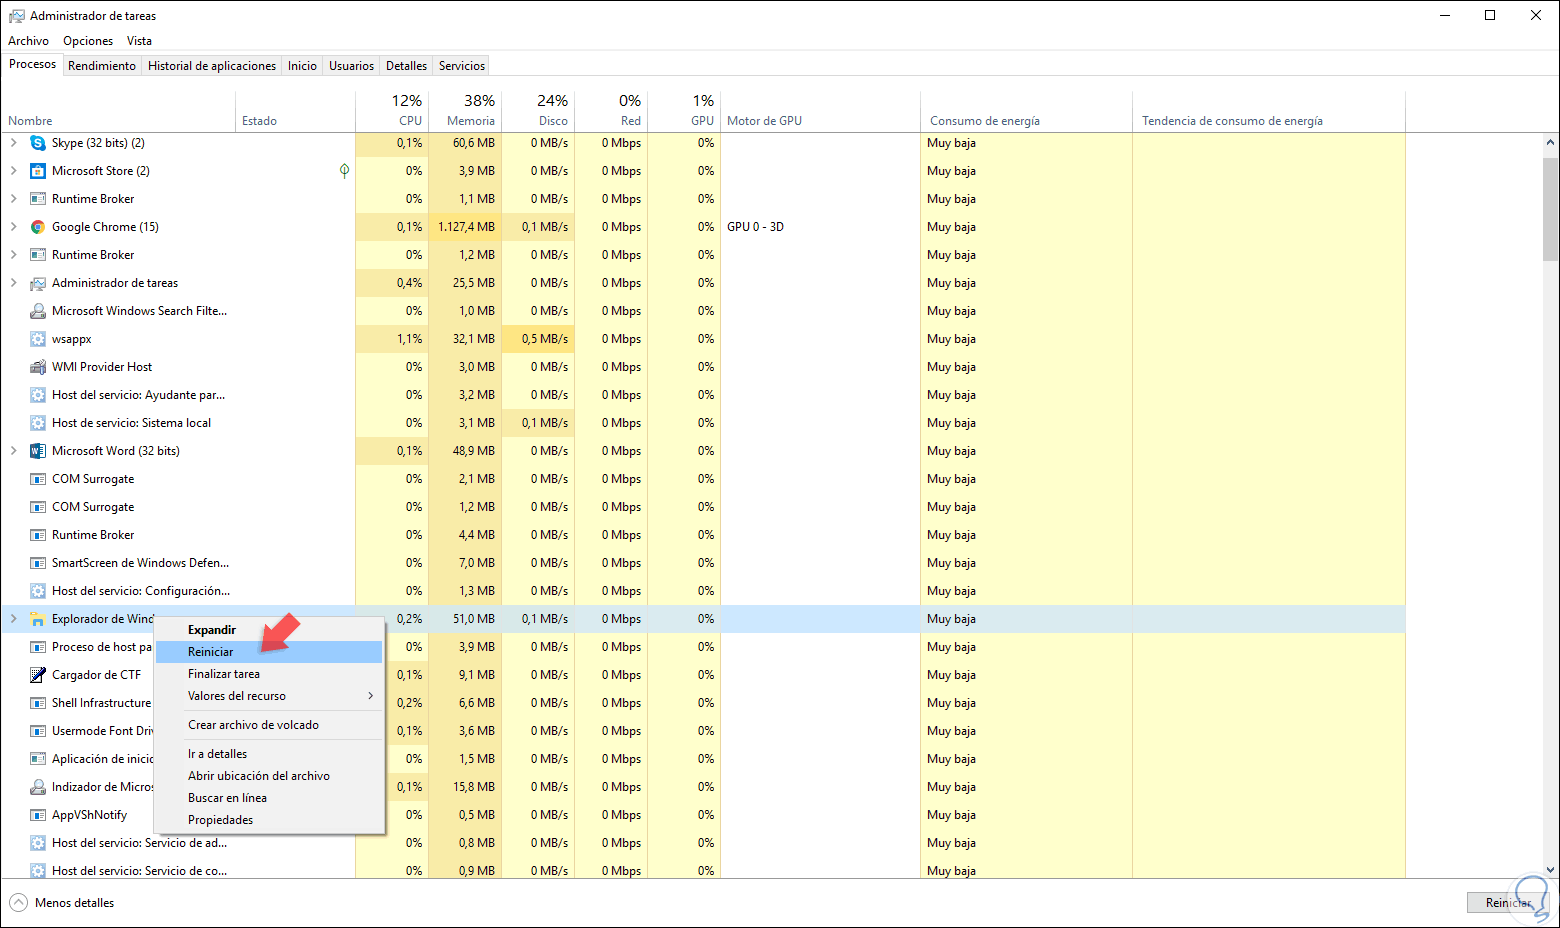Screen dimensions: 1560x928
Task: Expand the Google Chrome (15) process group
Action: [14, 227]
